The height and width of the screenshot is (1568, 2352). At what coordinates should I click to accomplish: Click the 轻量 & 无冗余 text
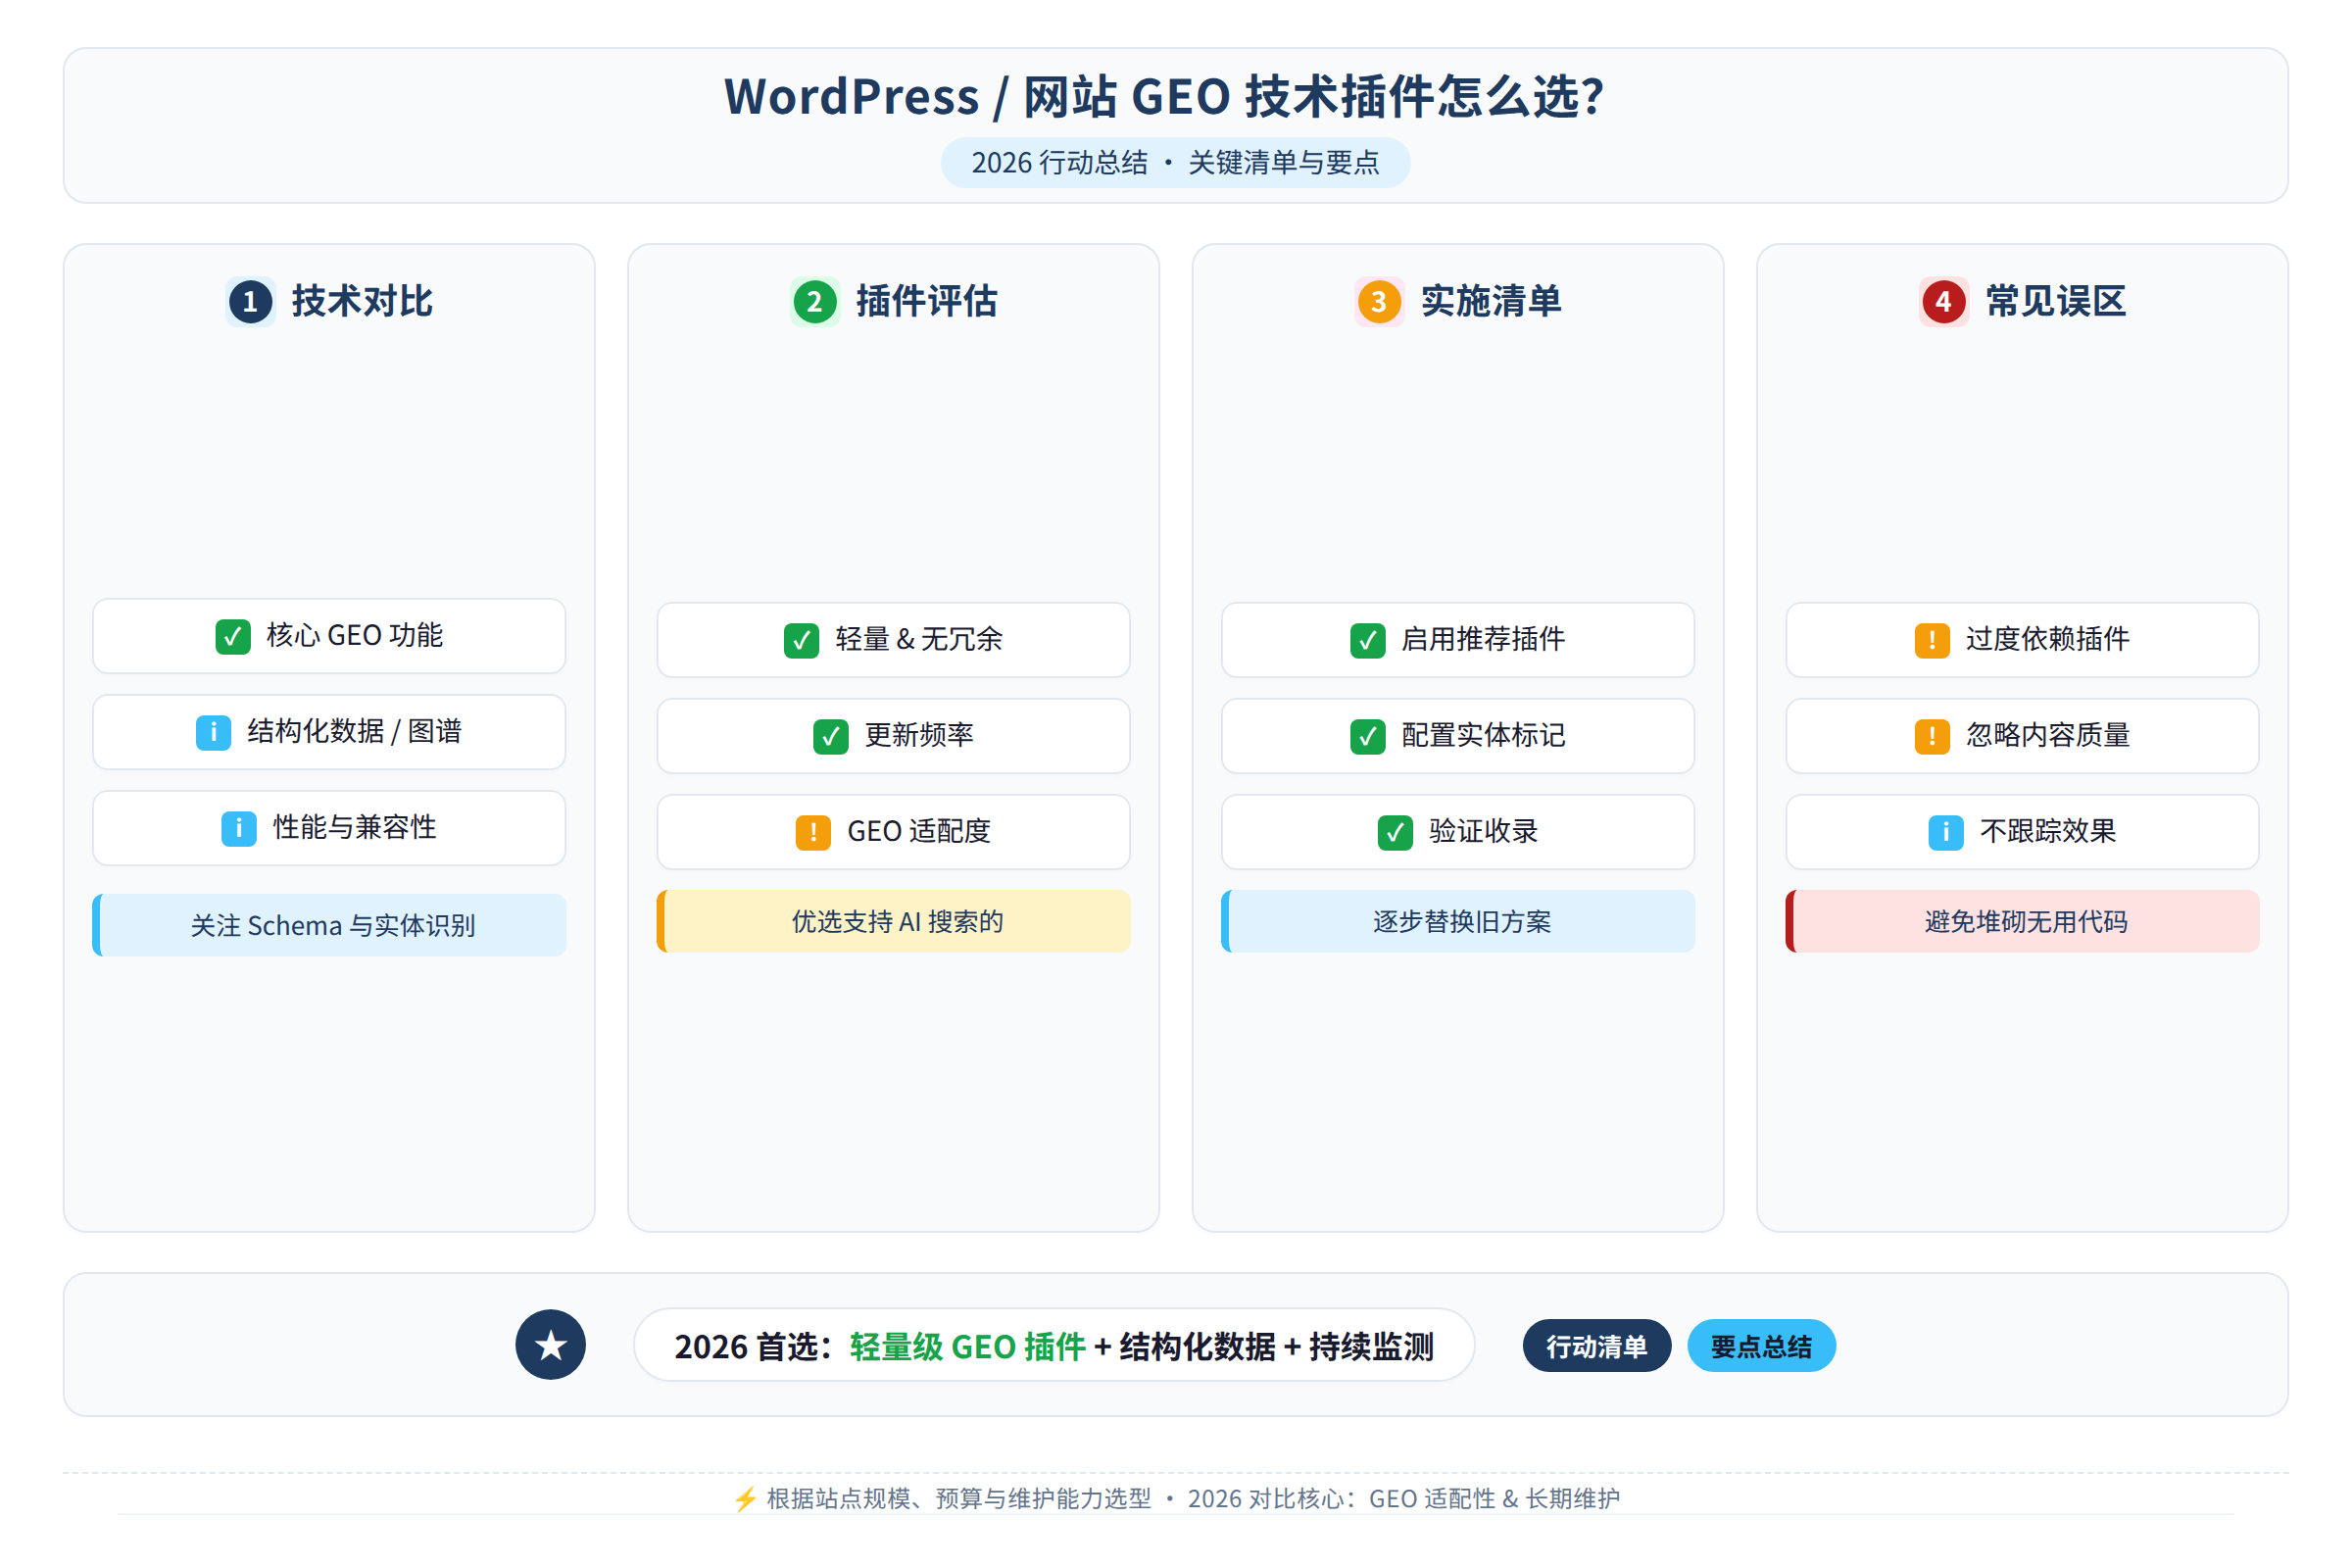tap(919, 640)
